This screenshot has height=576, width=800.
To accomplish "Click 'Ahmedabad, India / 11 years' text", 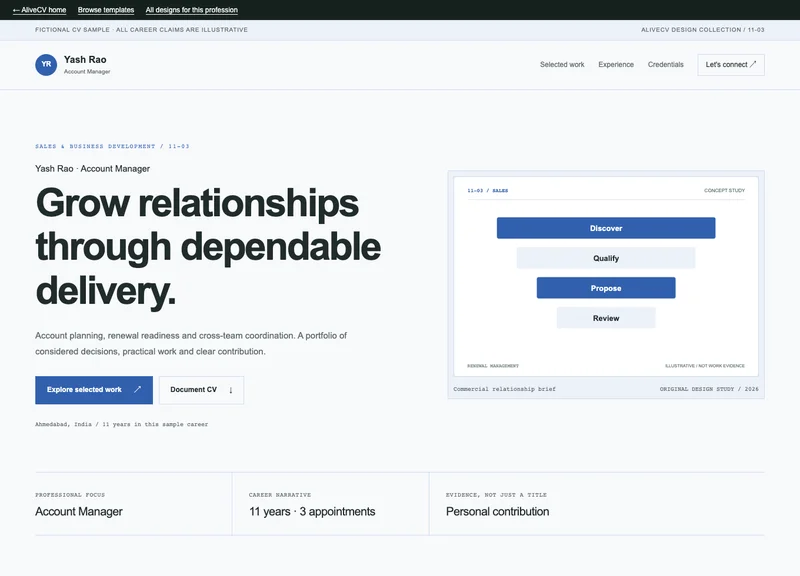I will coord(121,424).
